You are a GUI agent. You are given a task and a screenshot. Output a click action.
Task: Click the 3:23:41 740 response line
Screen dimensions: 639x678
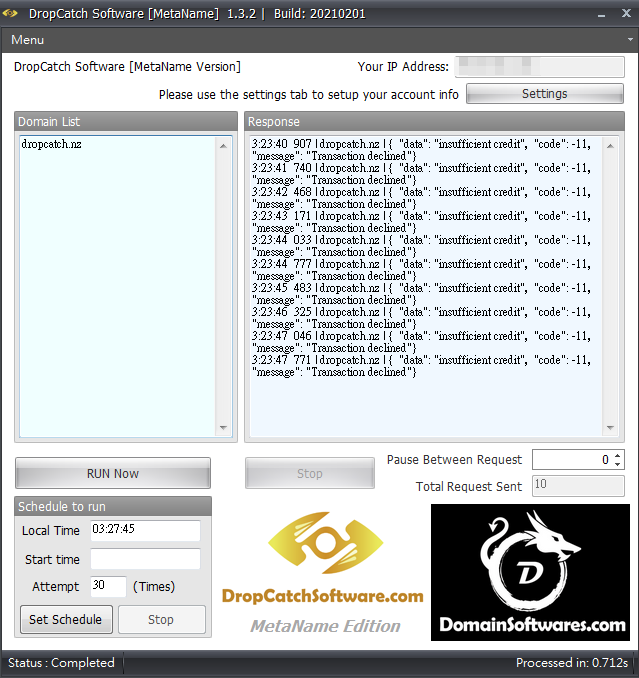click(x=421, y=174)
